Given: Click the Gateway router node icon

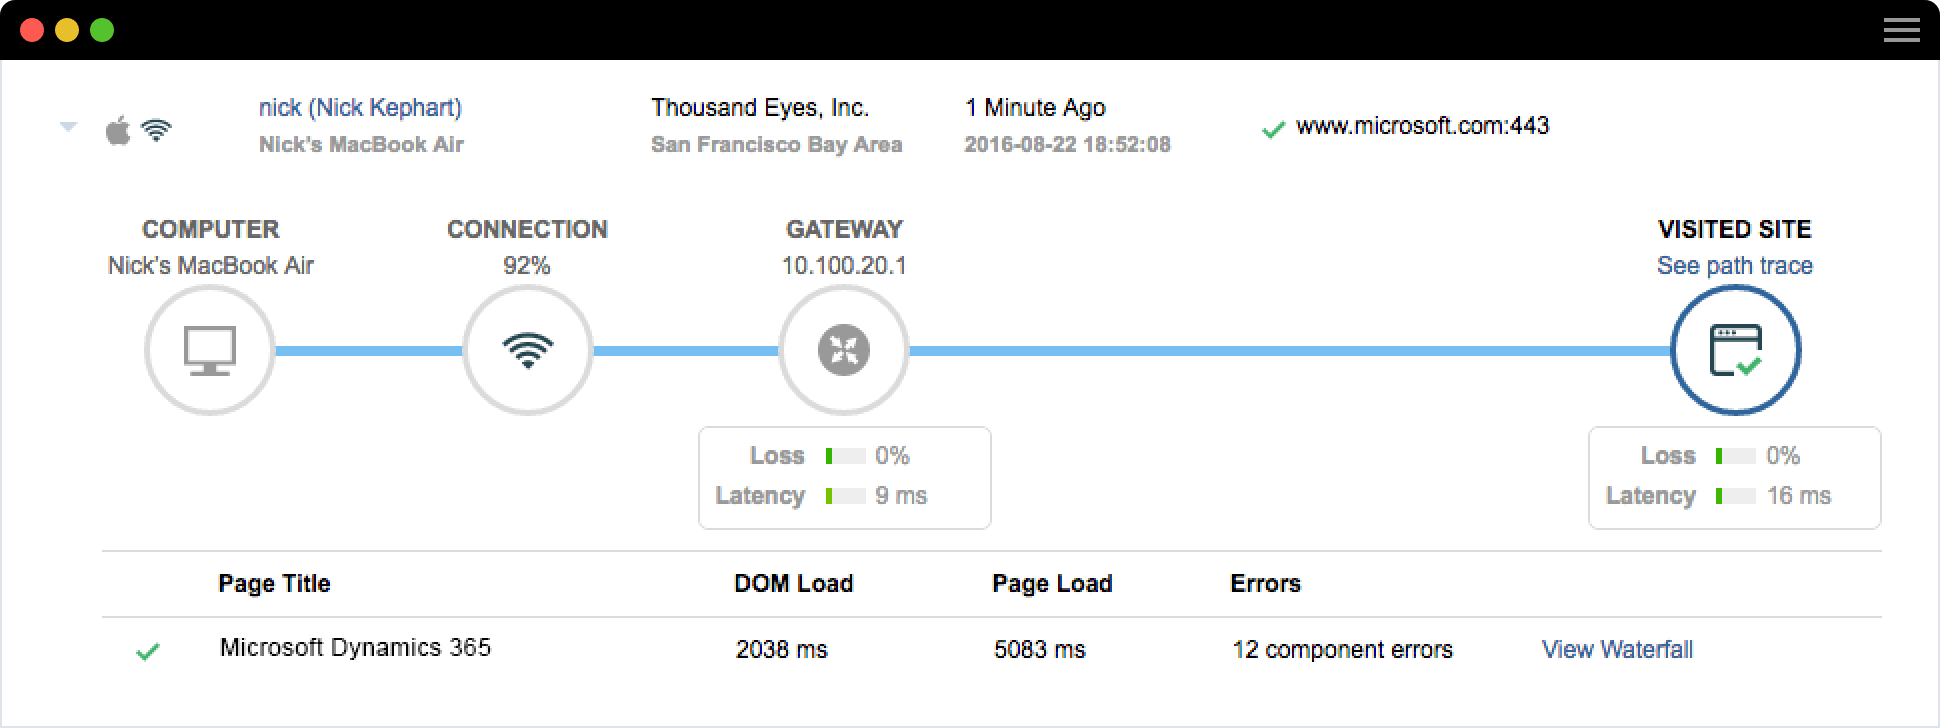Looking at the screenshot, I should tap(843, 350).
